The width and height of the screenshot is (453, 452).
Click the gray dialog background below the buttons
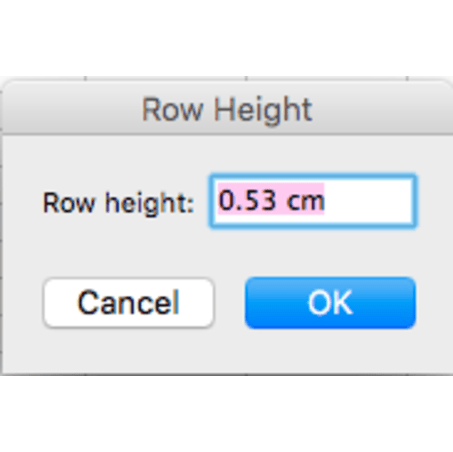[227, 352]
